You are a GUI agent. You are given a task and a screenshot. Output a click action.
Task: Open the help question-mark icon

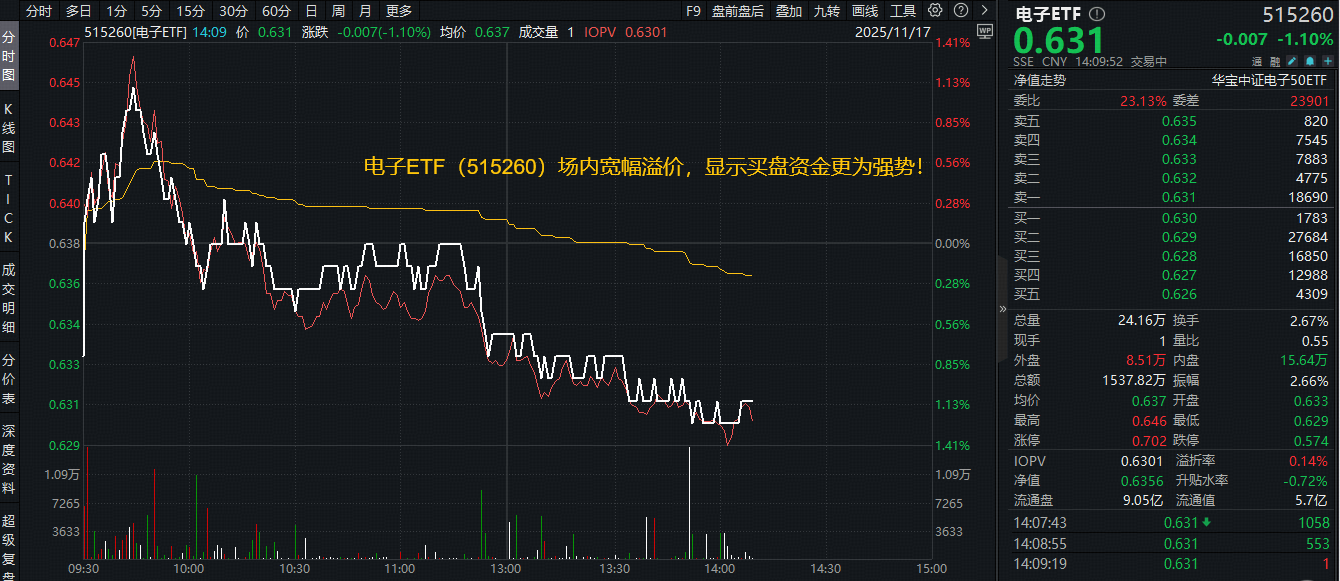point(961,11)
